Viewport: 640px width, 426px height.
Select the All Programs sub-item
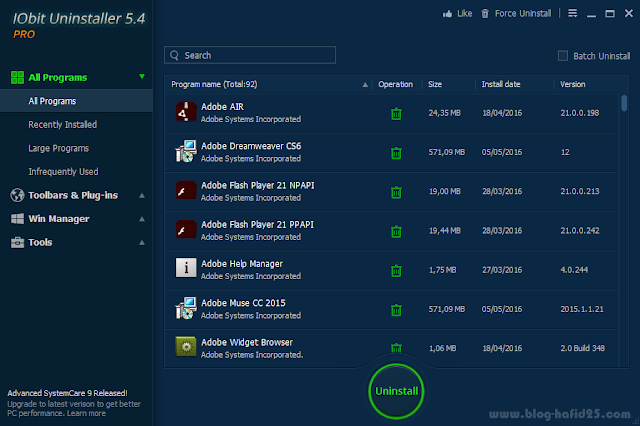[76, 101]
